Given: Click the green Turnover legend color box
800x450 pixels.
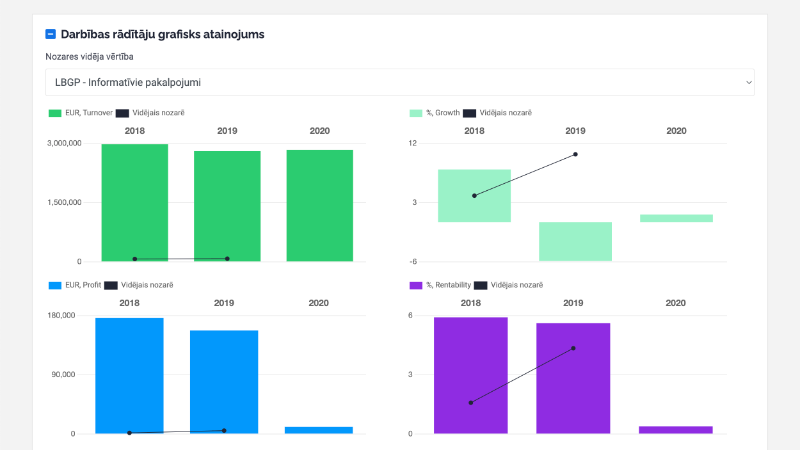Looking at the screenshot, I should click(x=55, y=113).
